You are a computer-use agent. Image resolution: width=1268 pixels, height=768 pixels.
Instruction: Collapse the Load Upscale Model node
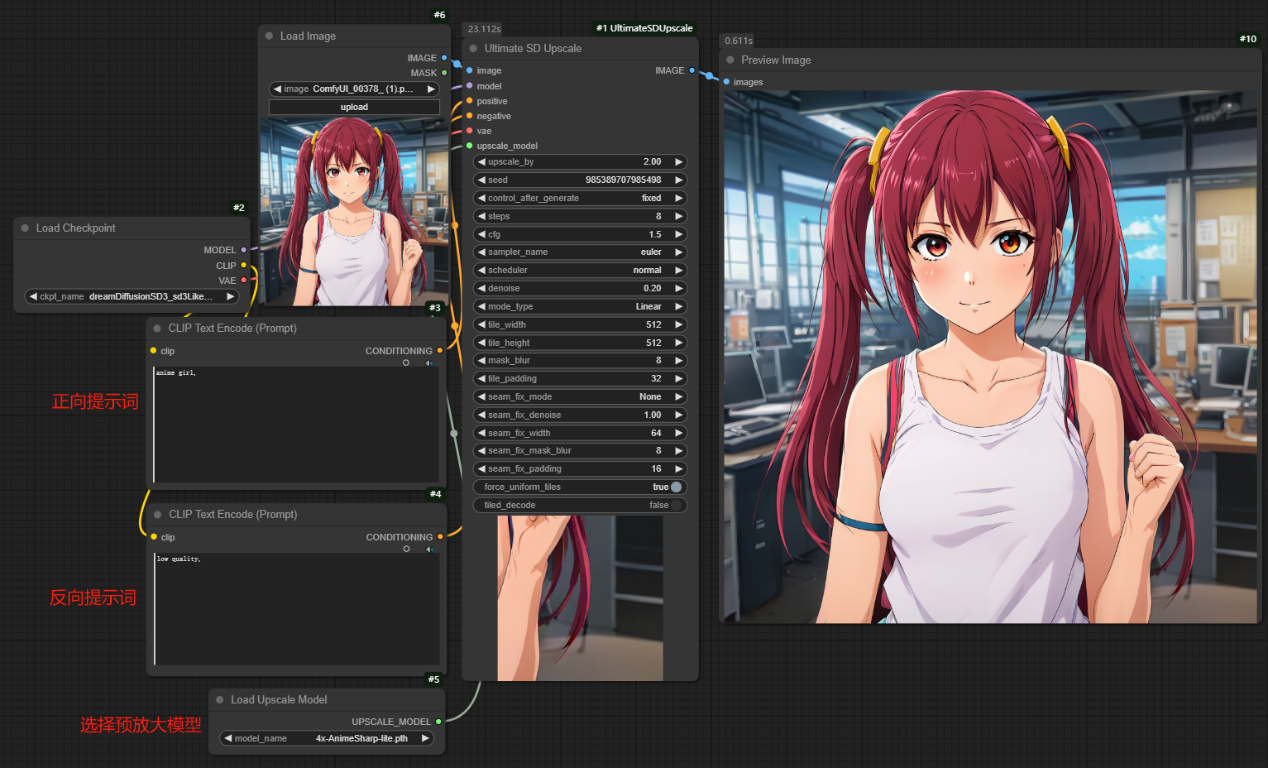pyautogui.click(x=220, y=700)
